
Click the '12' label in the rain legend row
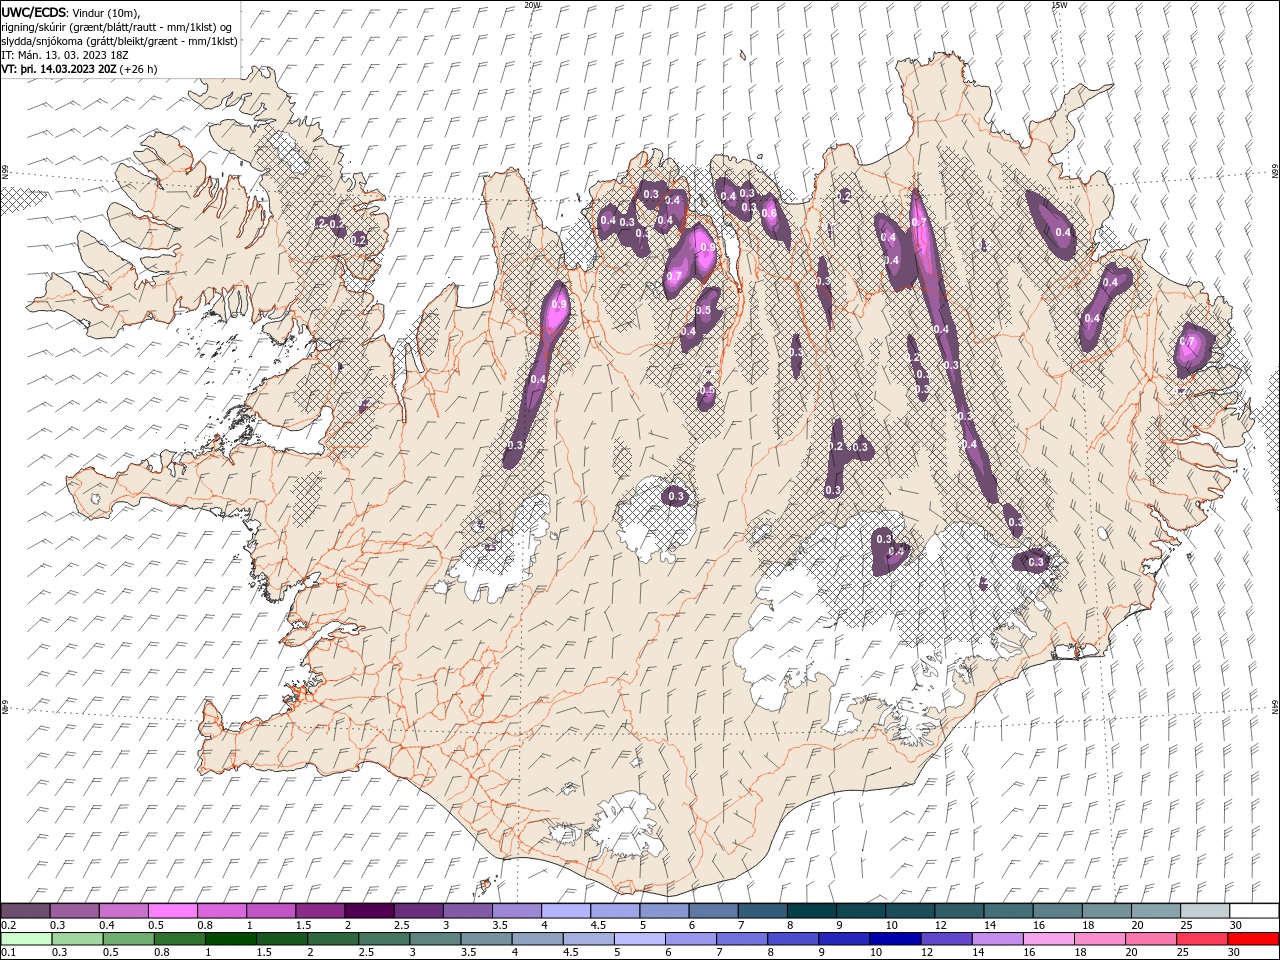coord(927,953)
